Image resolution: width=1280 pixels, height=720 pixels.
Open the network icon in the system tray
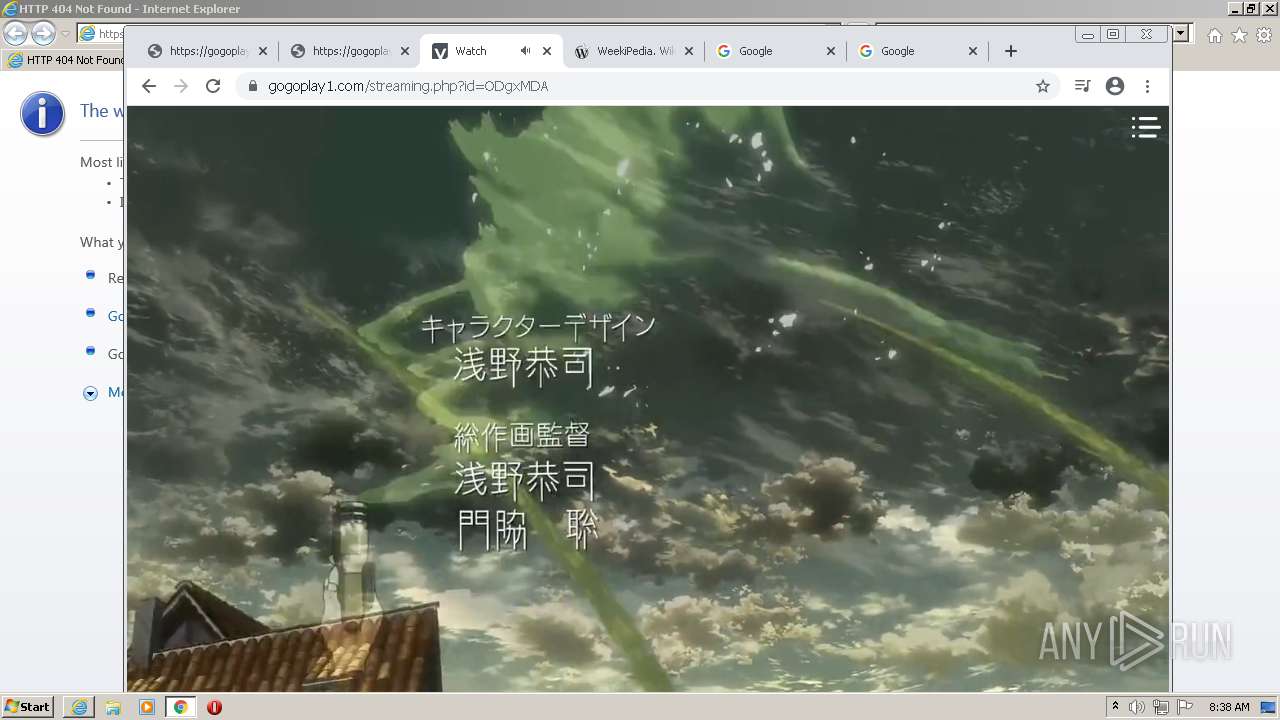pos(1161,707)
